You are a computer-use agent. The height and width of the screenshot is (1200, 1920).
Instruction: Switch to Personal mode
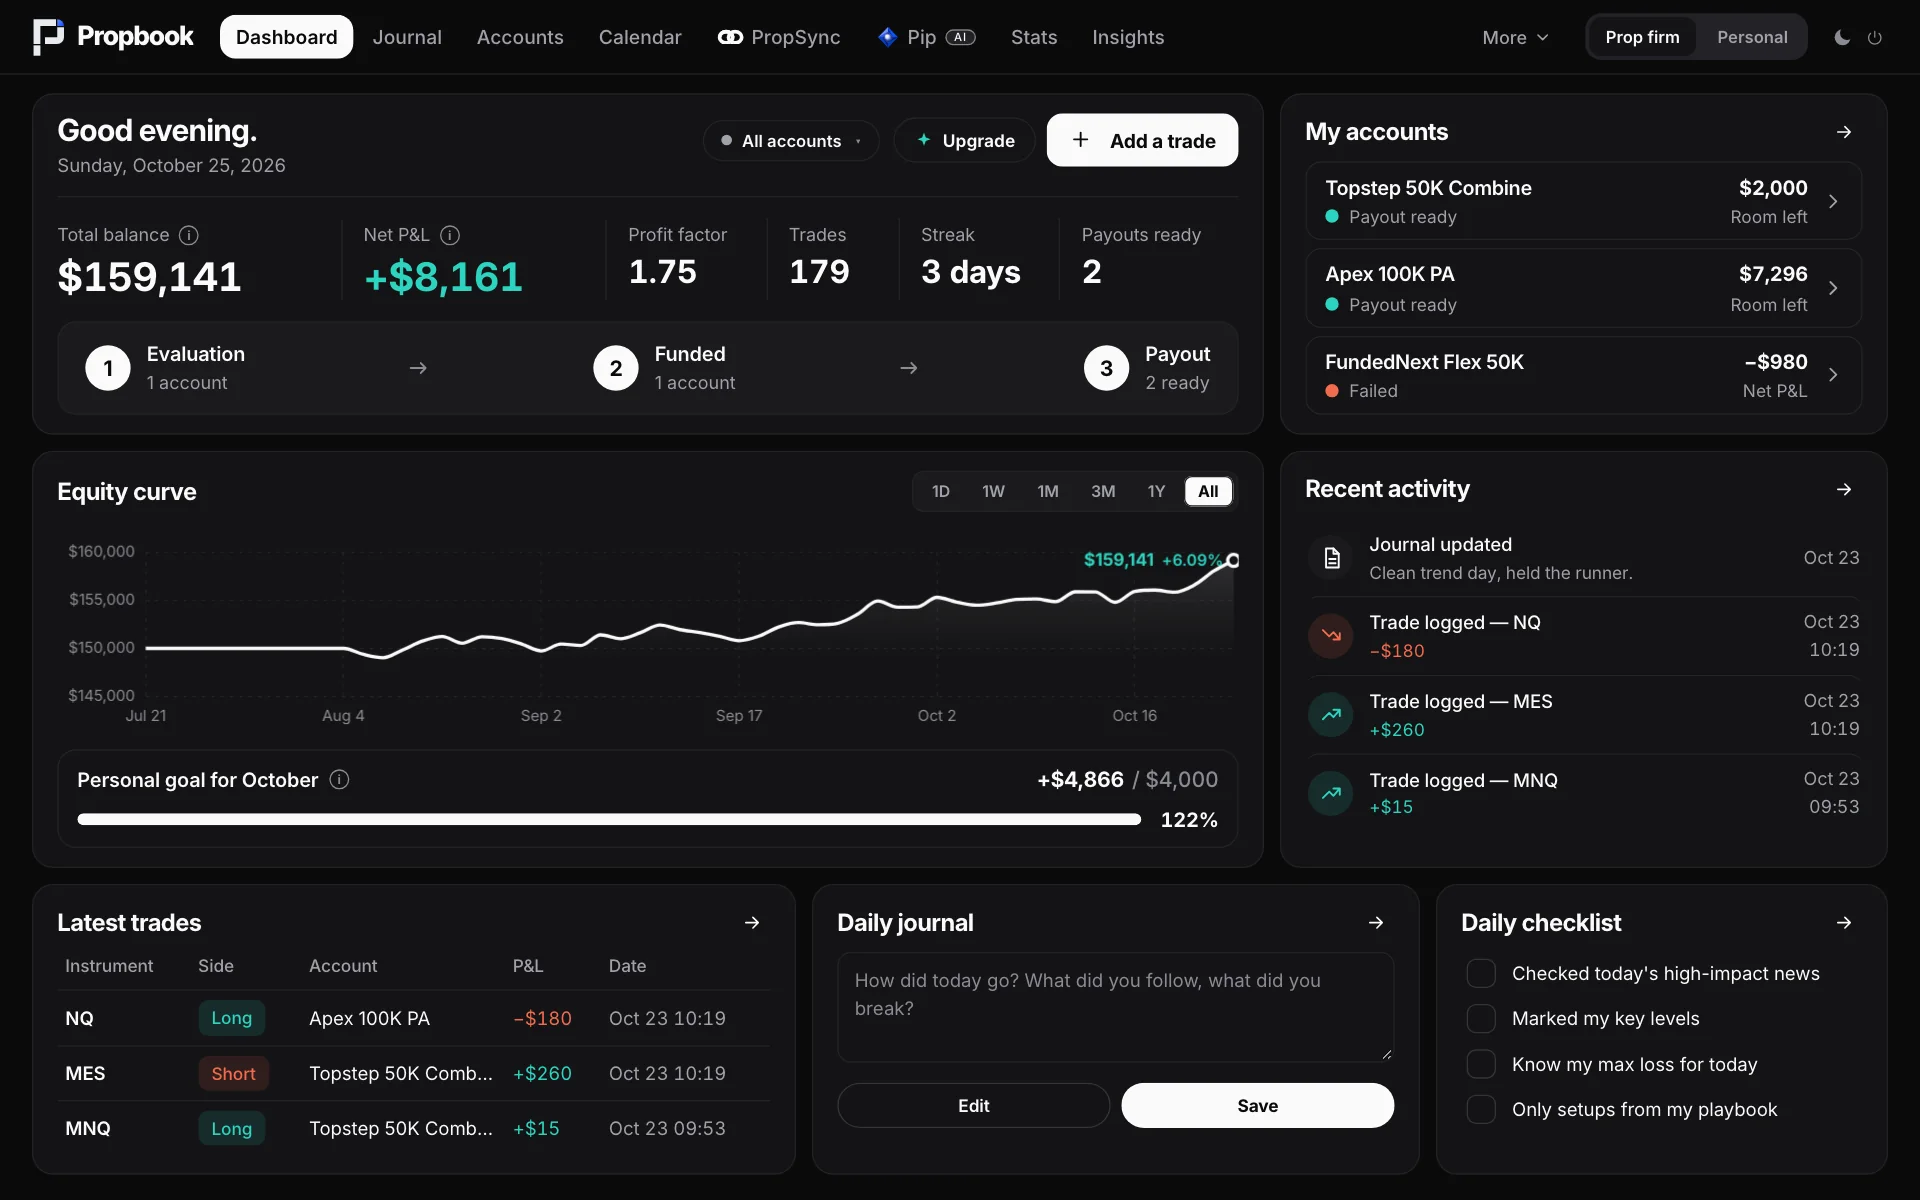click(1752, 37)
